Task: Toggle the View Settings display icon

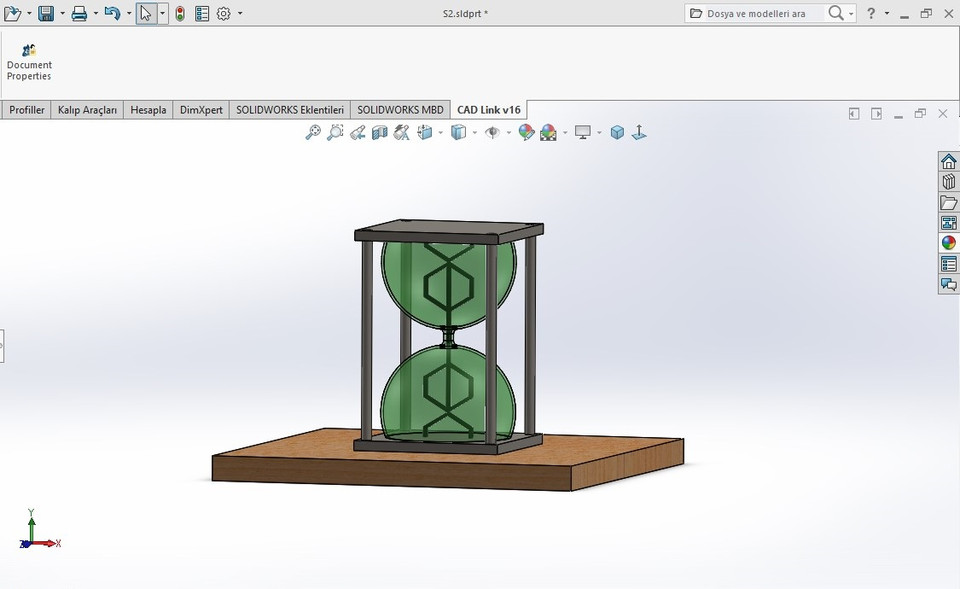Action: (584, 131)
